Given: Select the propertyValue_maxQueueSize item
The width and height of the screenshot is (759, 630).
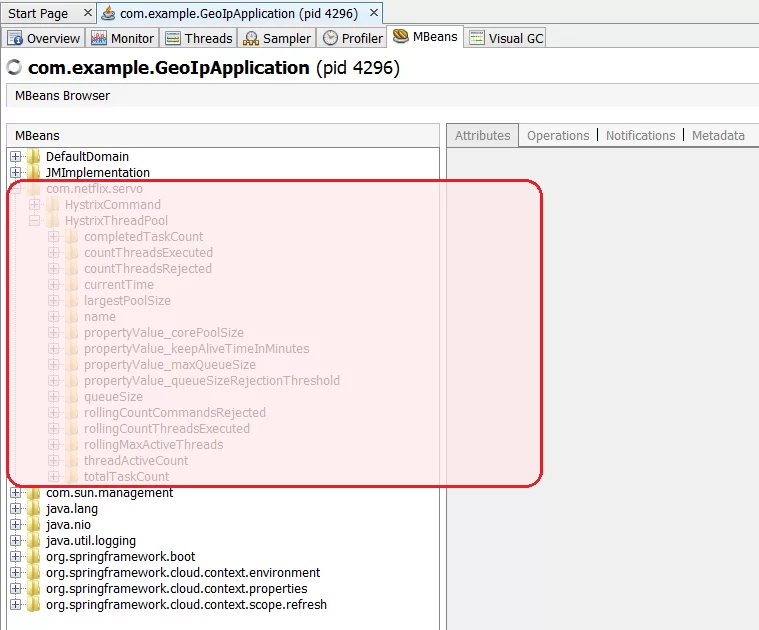Looking at the screenshot, I should coord(170,365).
